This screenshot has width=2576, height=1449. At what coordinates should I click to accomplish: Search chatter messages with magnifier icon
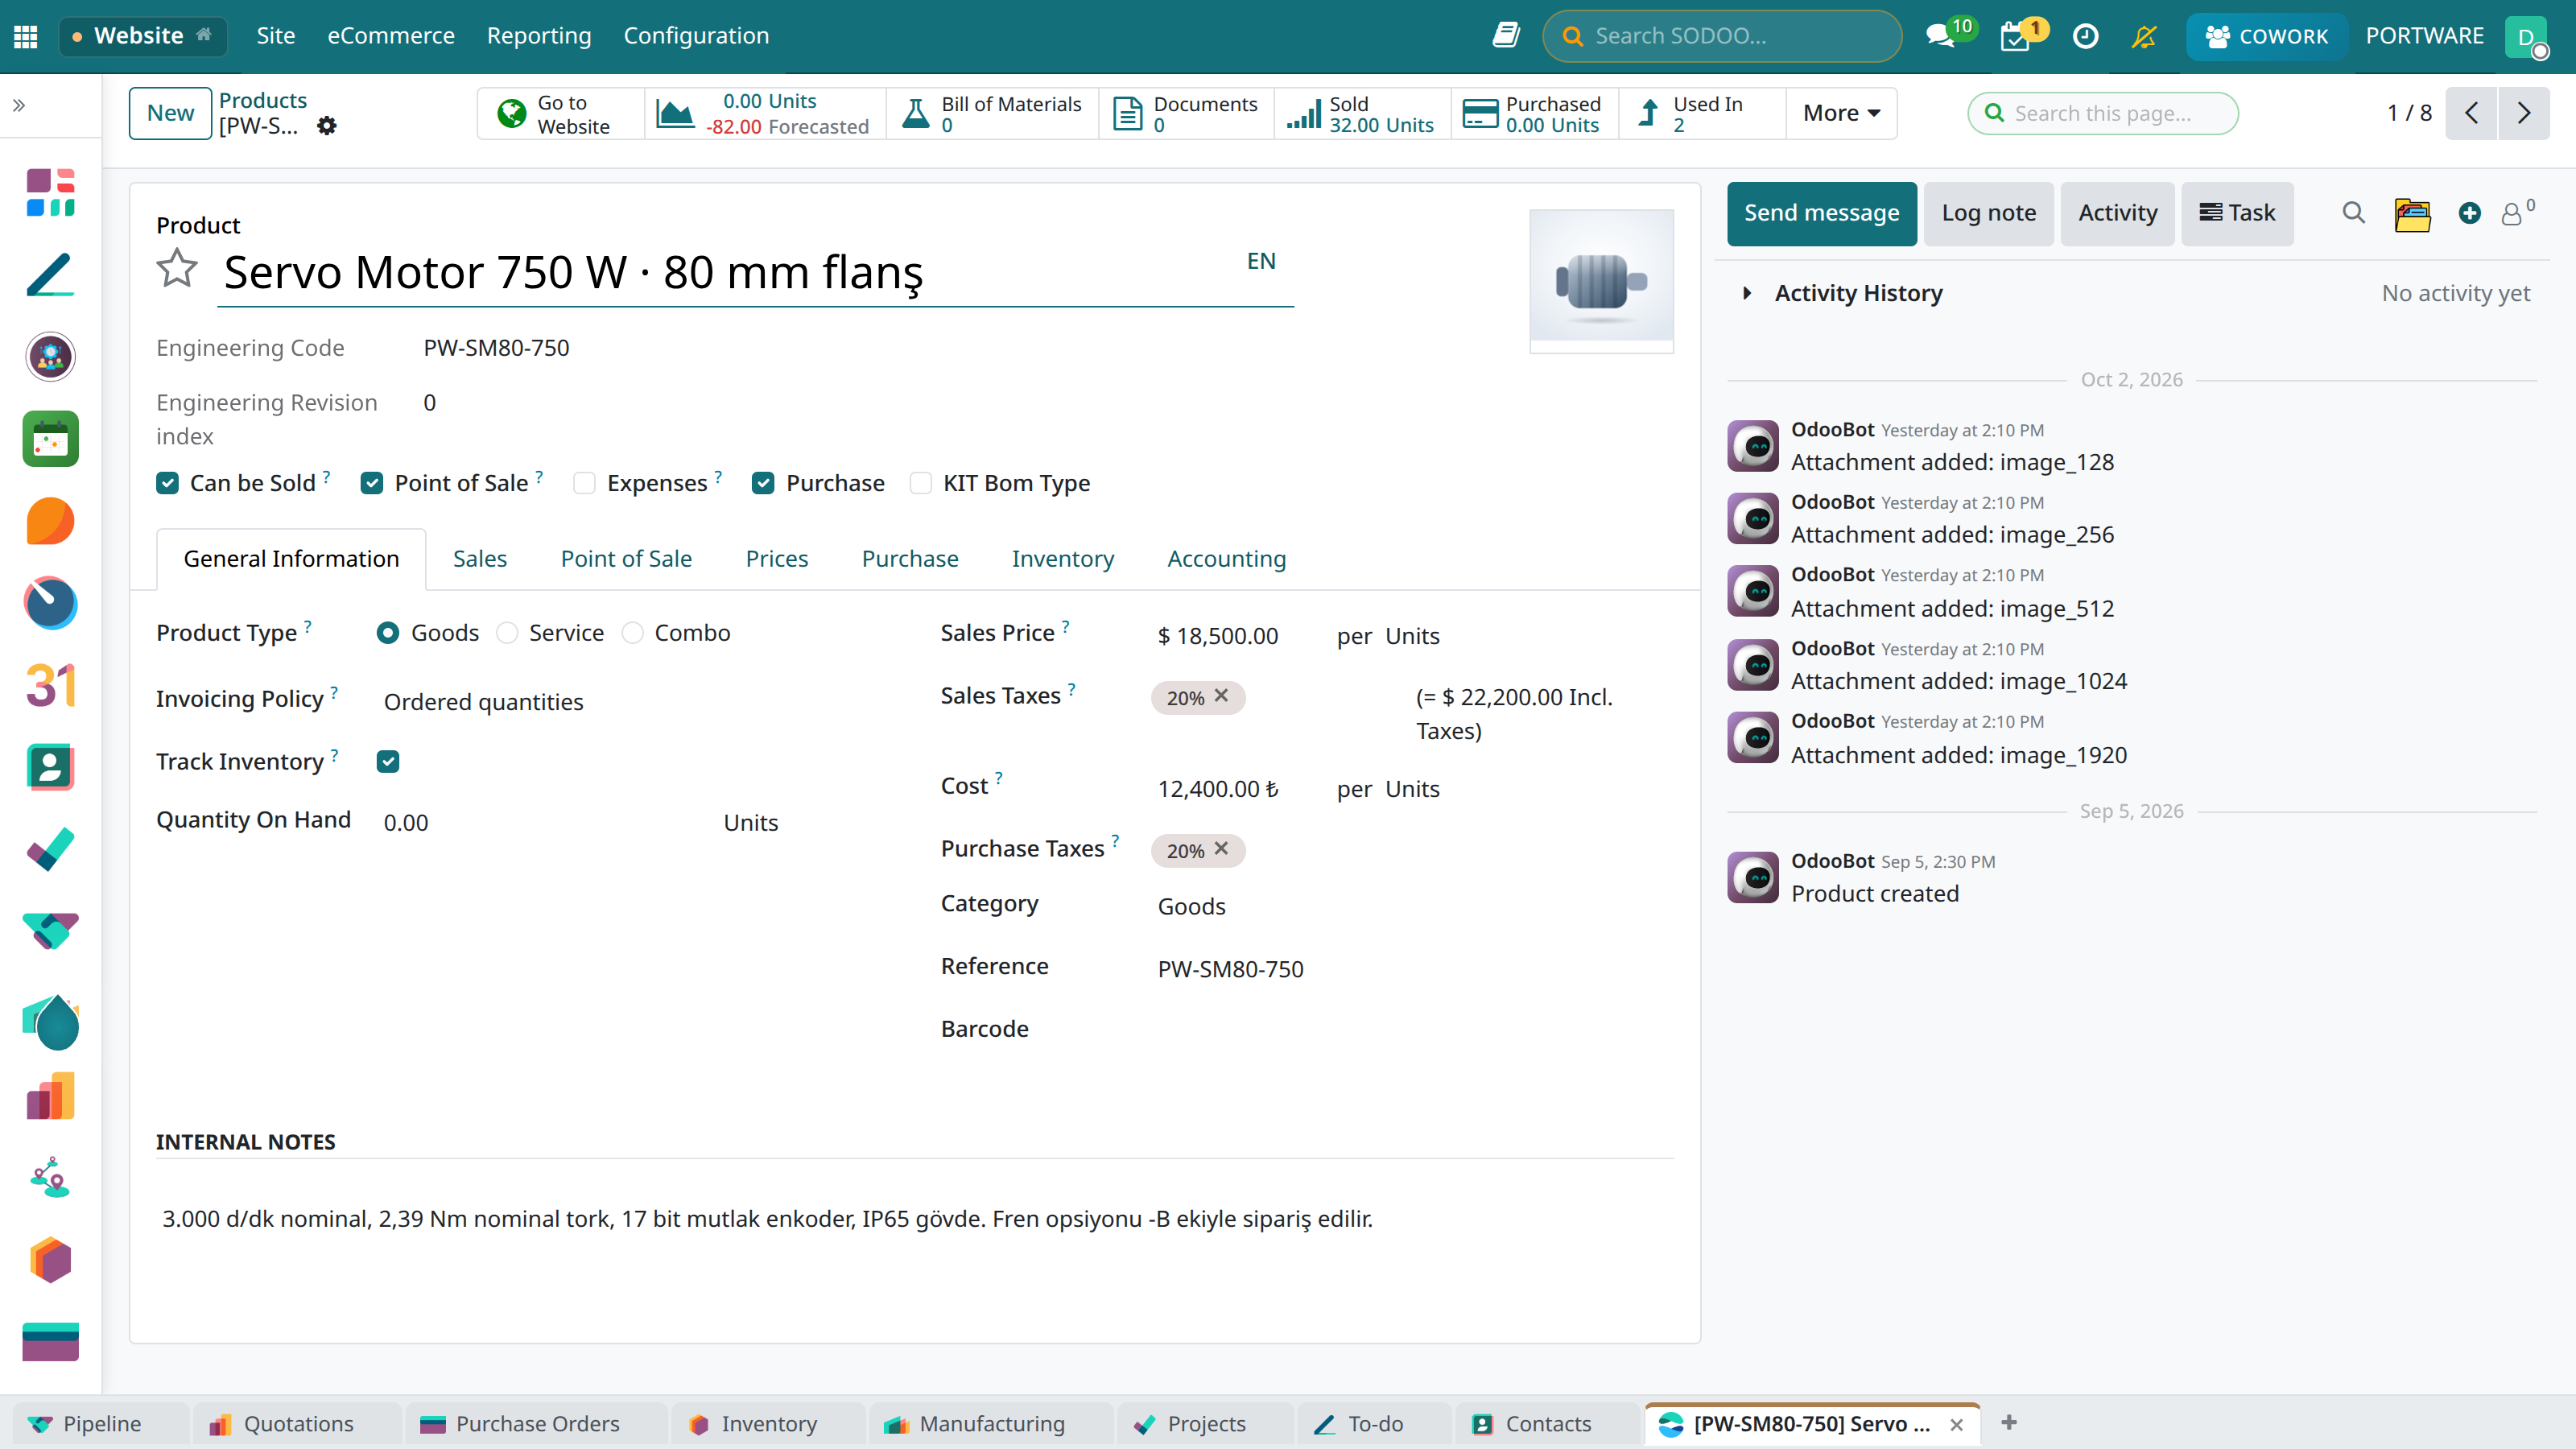[2354, 213]
